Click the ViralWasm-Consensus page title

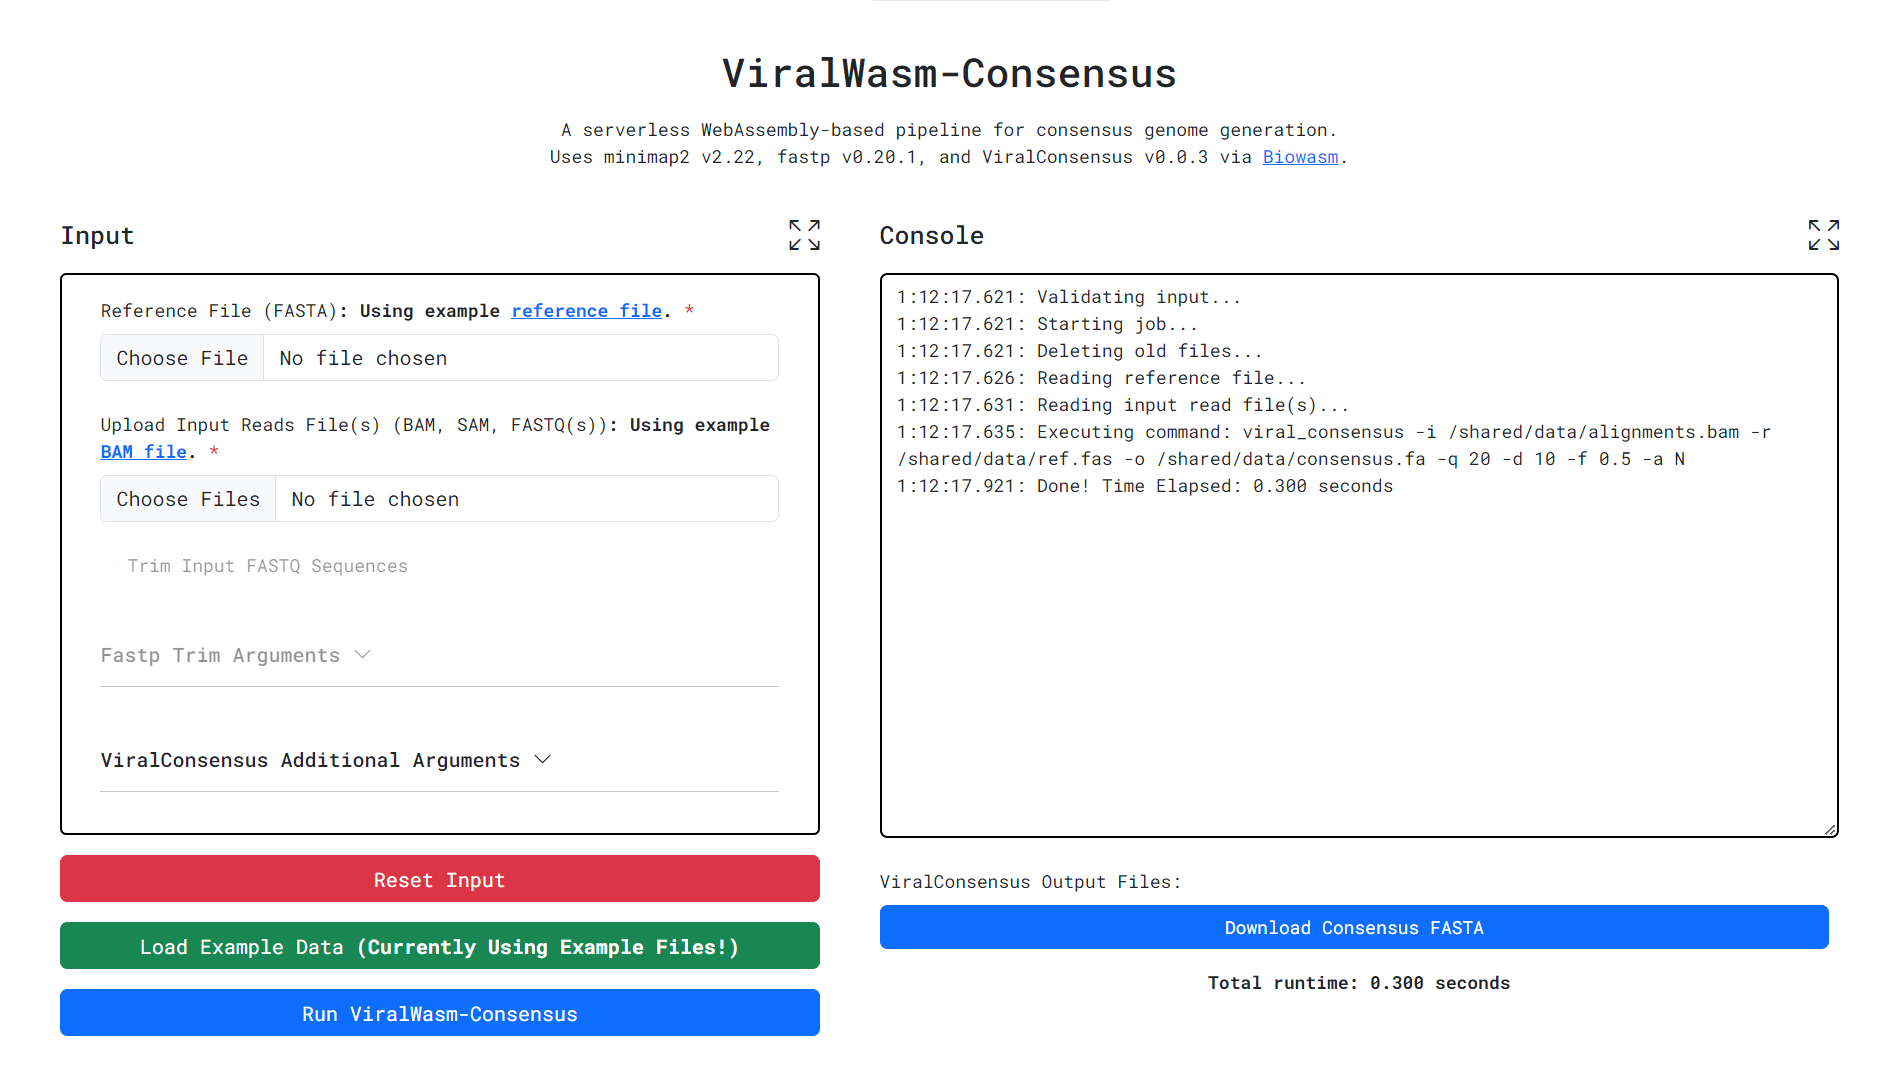948,74
